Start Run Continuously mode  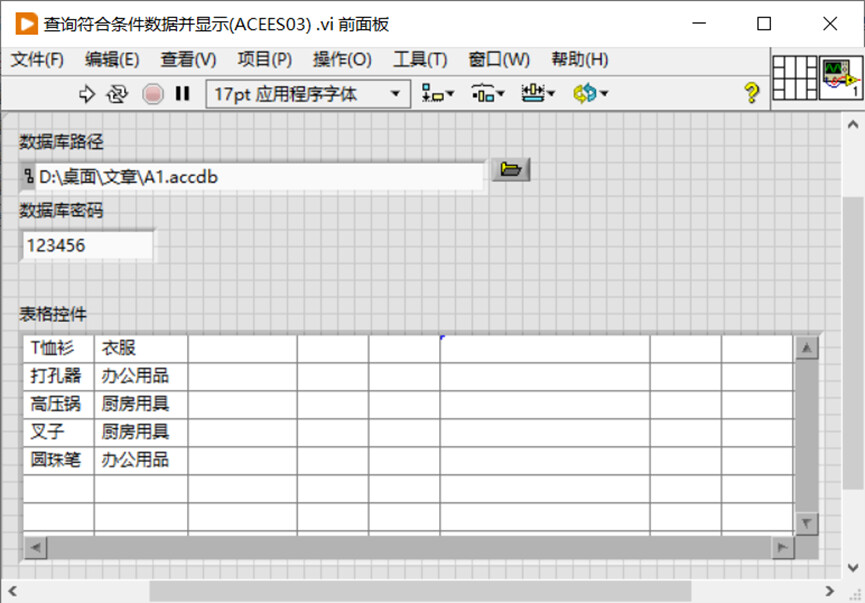coord(117,94)
